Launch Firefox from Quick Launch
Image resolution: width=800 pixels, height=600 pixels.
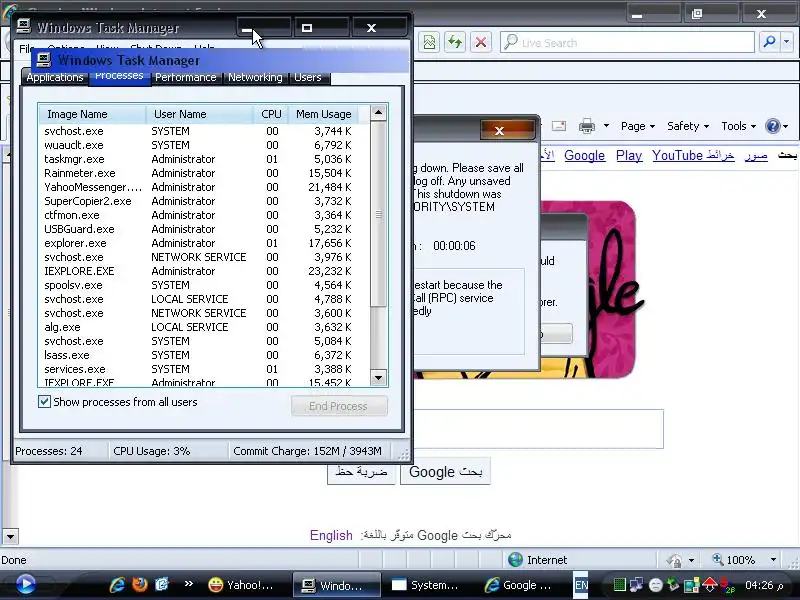(139, 585)
